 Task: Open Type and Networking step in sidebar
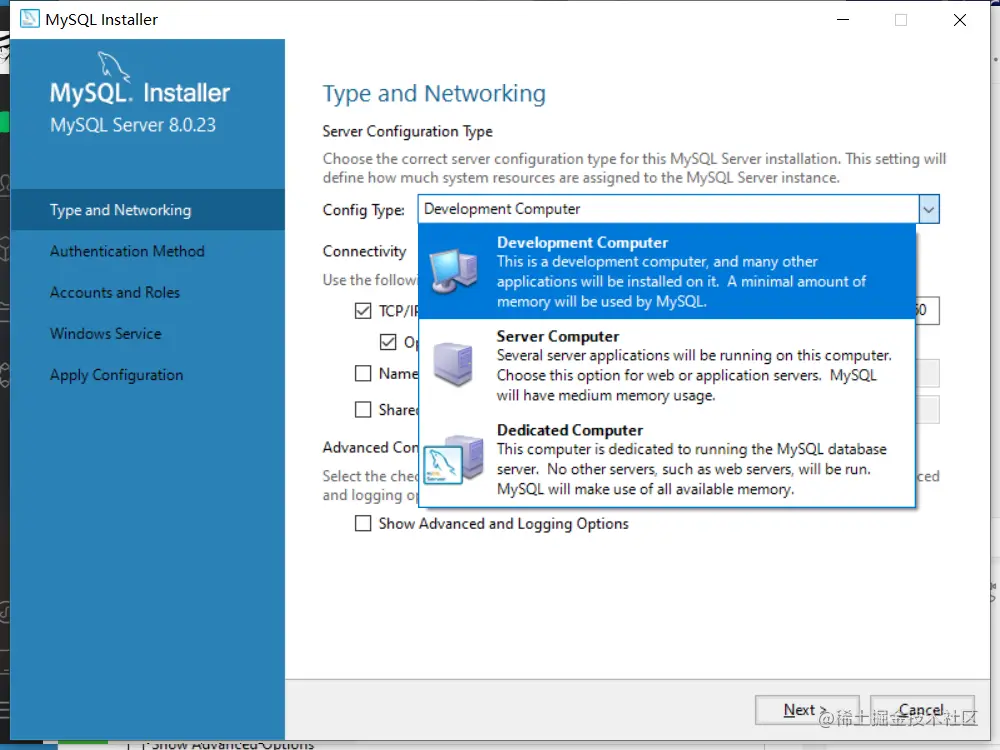point(147,210)
